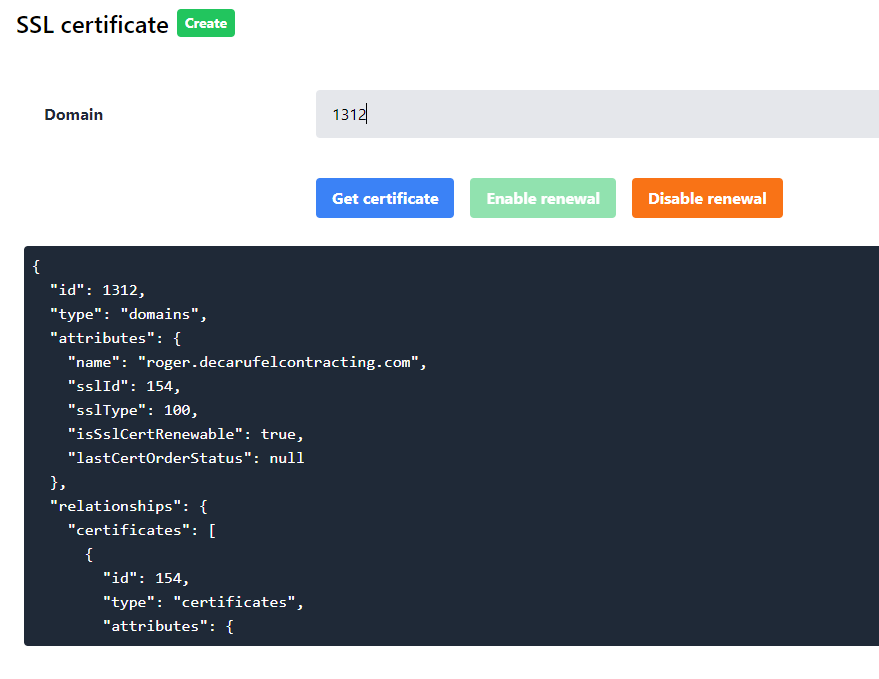This screenshot has width=879, height=679.
Task: Click the nested "id": 154 line
Action: (x=145, y=578)
